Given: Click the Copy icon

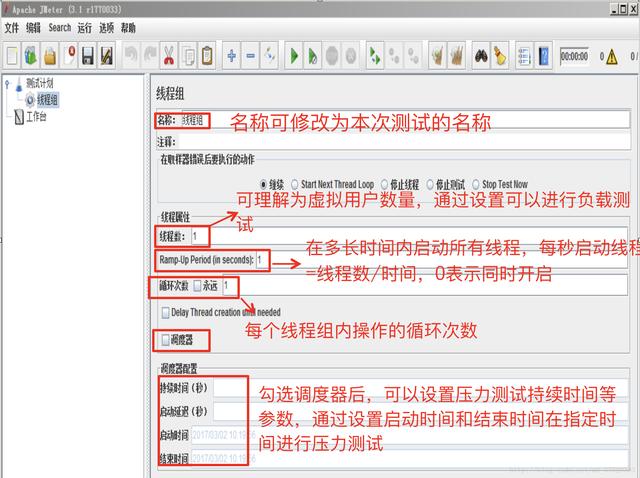Looking at the screenshot, I should click(x=188, y=56).
